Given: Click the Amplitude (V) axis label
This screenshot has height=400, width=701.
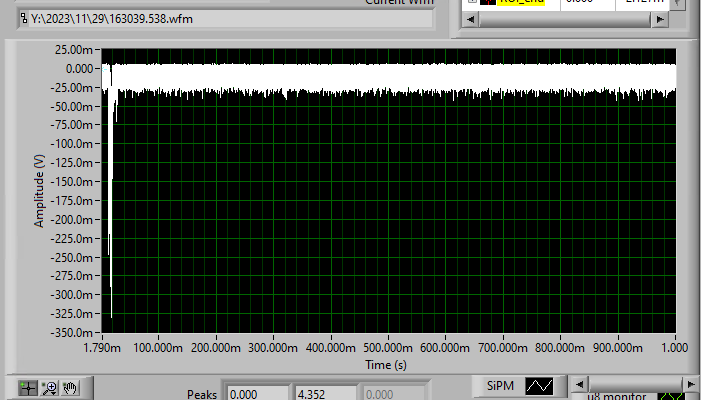Looking at the screenshot, I should point(39,191).
